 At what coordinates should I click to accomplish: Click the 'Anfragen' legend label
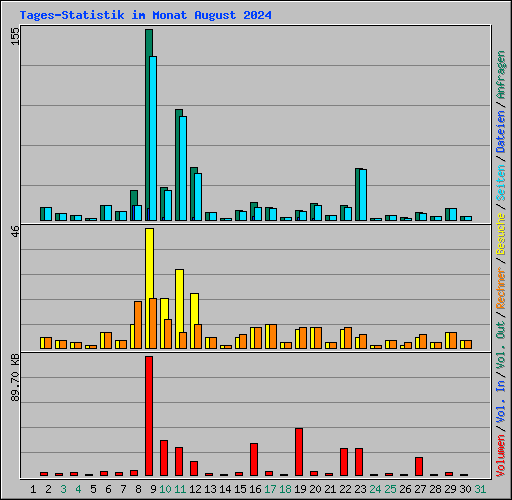pyautogui.click(x=501, y=75)
